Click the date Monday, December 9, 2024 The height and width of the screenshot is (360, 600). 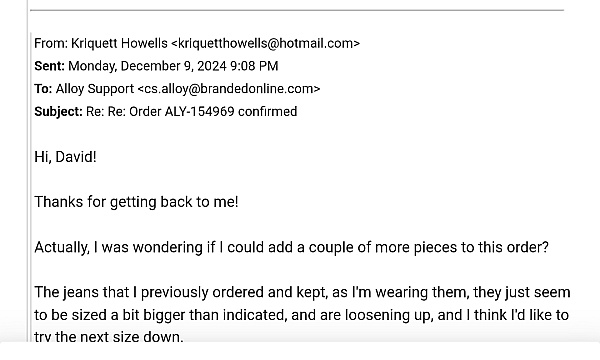pos(147,66)
